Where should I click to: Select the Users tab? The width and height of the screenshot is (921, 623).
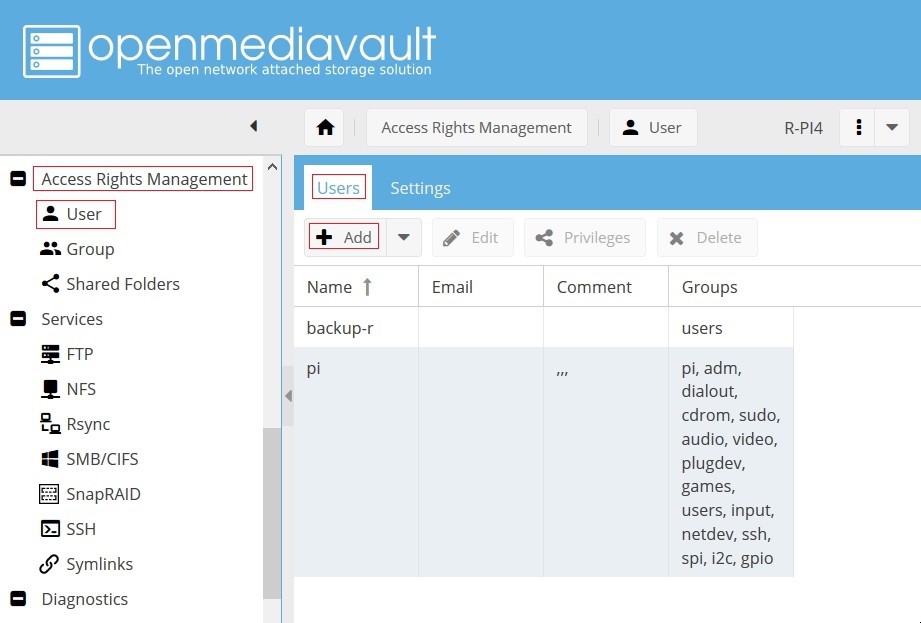pos(338,188)
